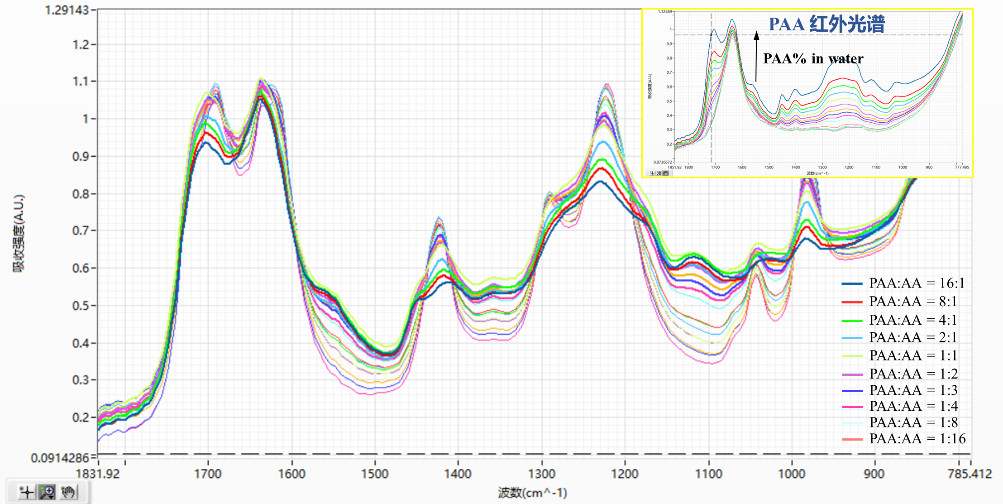Open the PAA 红外光谱 inset thumbnail

(808, 92)
